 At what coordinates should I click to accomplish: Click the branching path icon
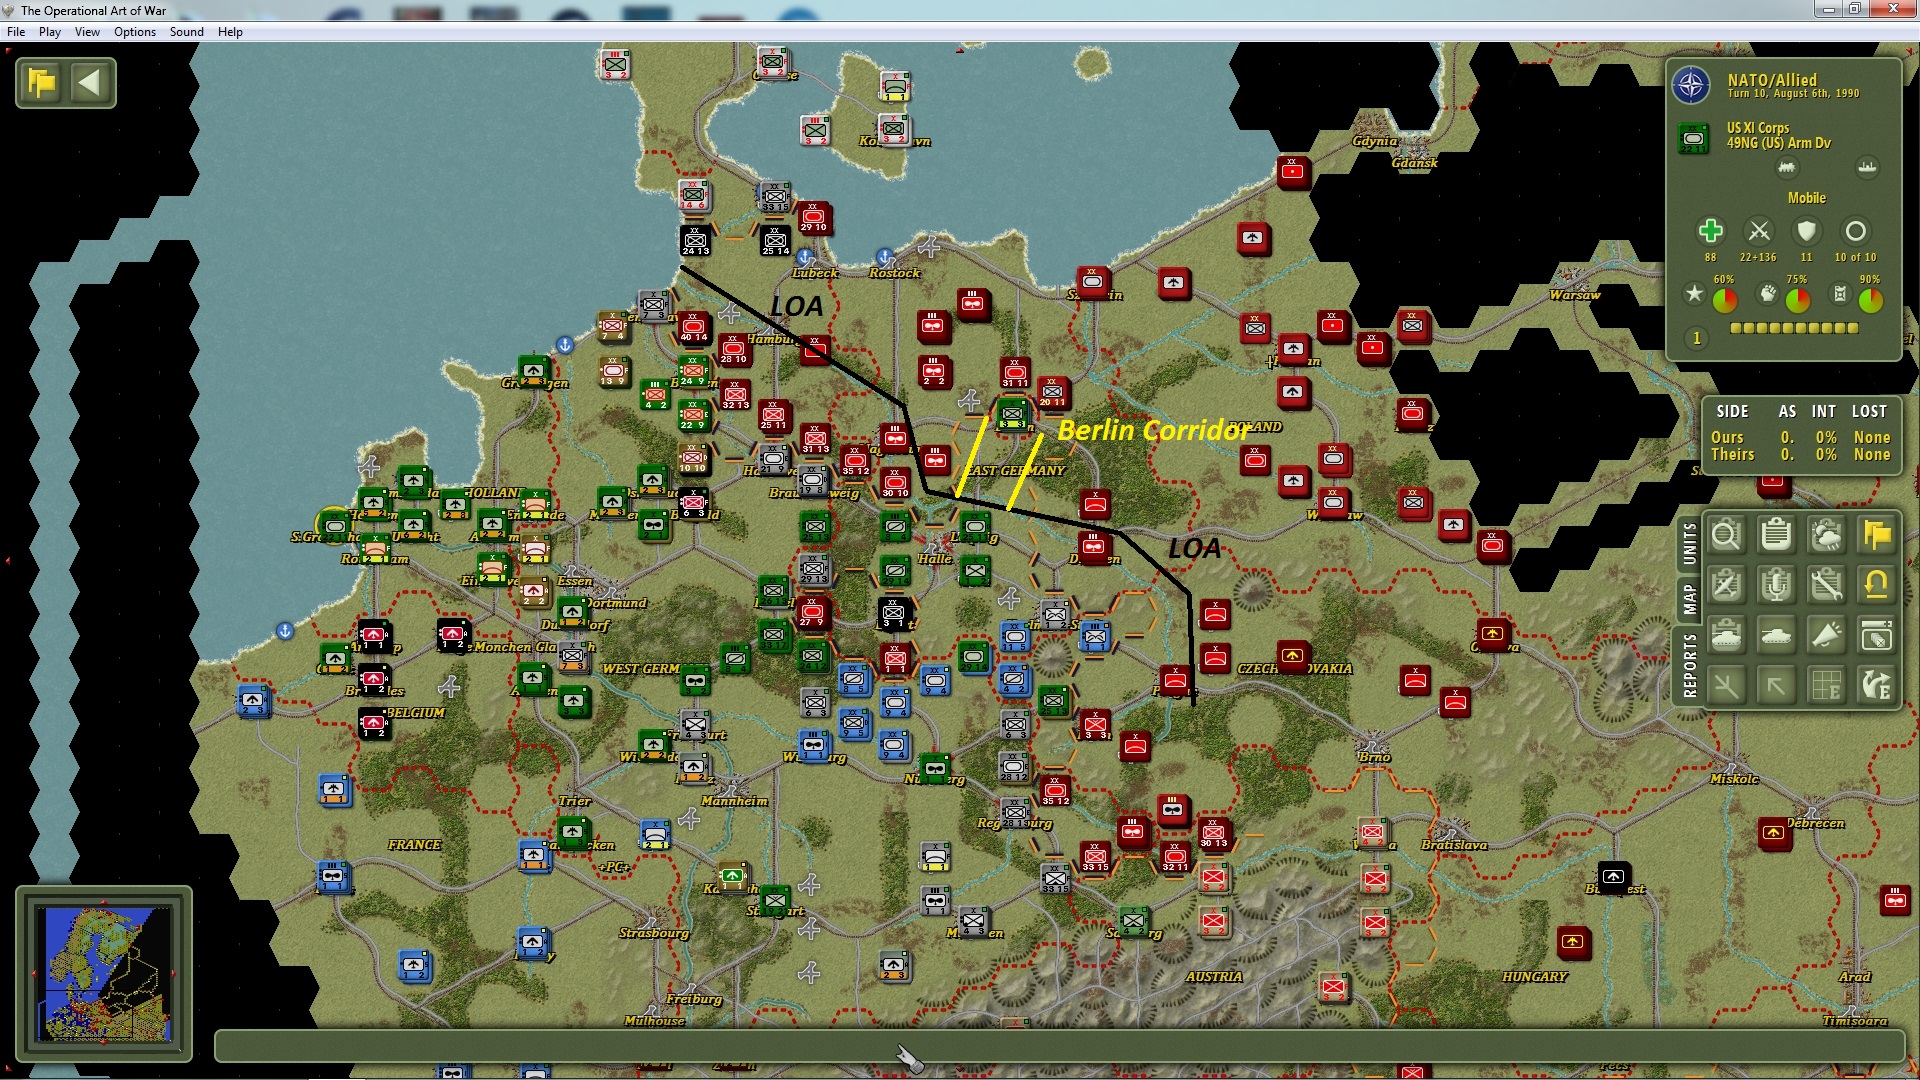coord(1726,686)
